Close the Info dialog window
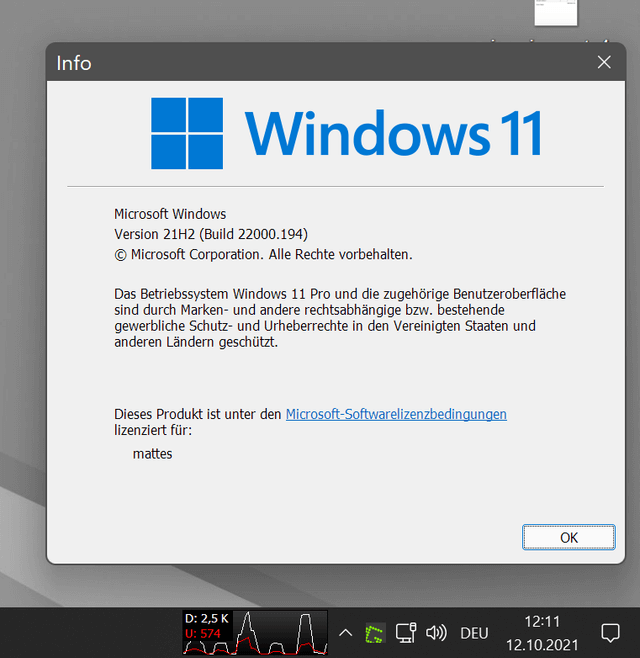 click(604, 62)
